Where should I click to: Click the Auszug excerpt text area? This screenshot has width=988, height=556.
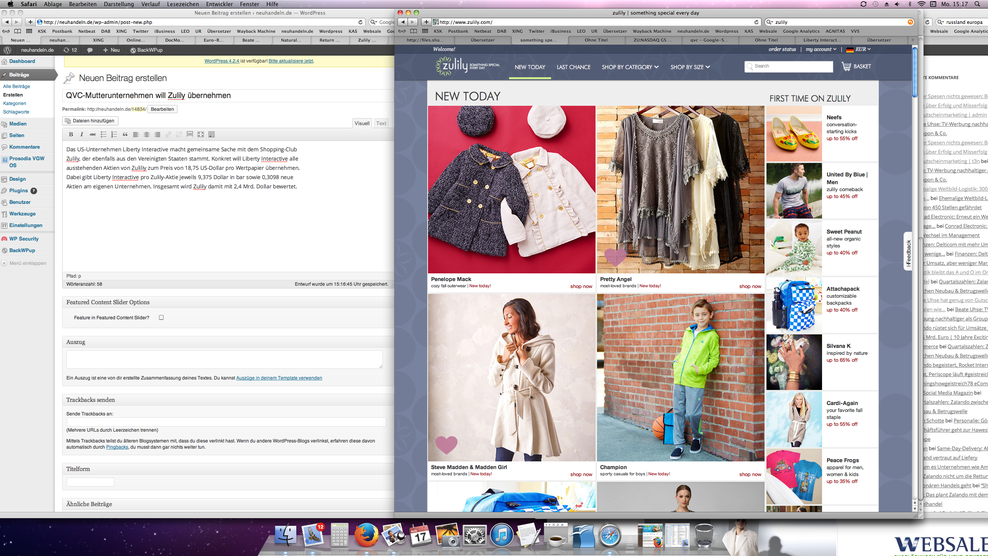224,359
